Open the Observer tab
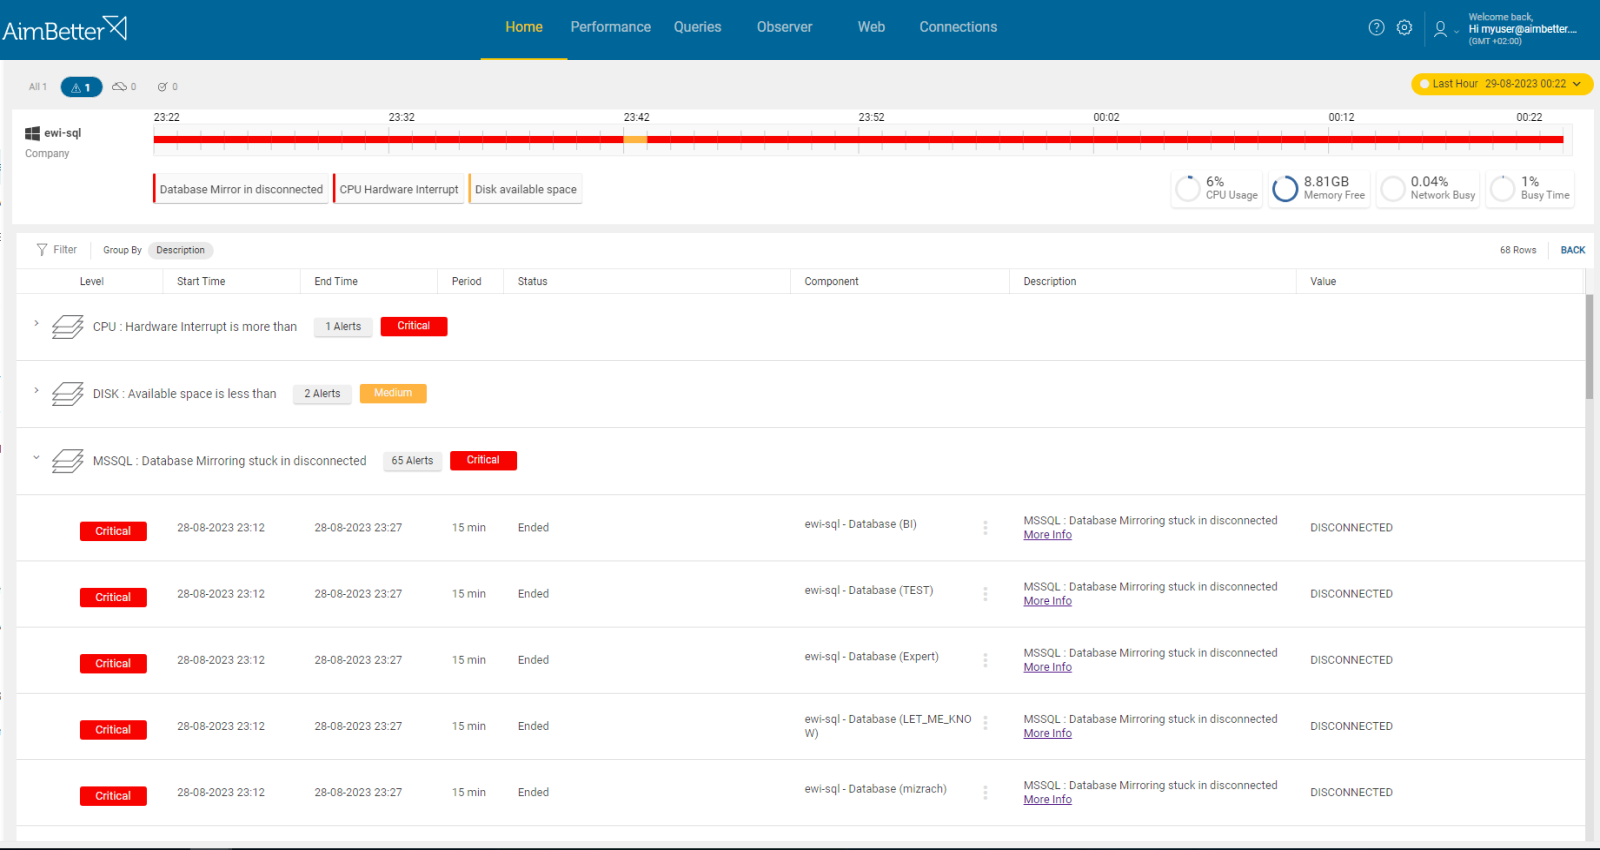This screenshot has width=1600, height=850. point(784,27)
